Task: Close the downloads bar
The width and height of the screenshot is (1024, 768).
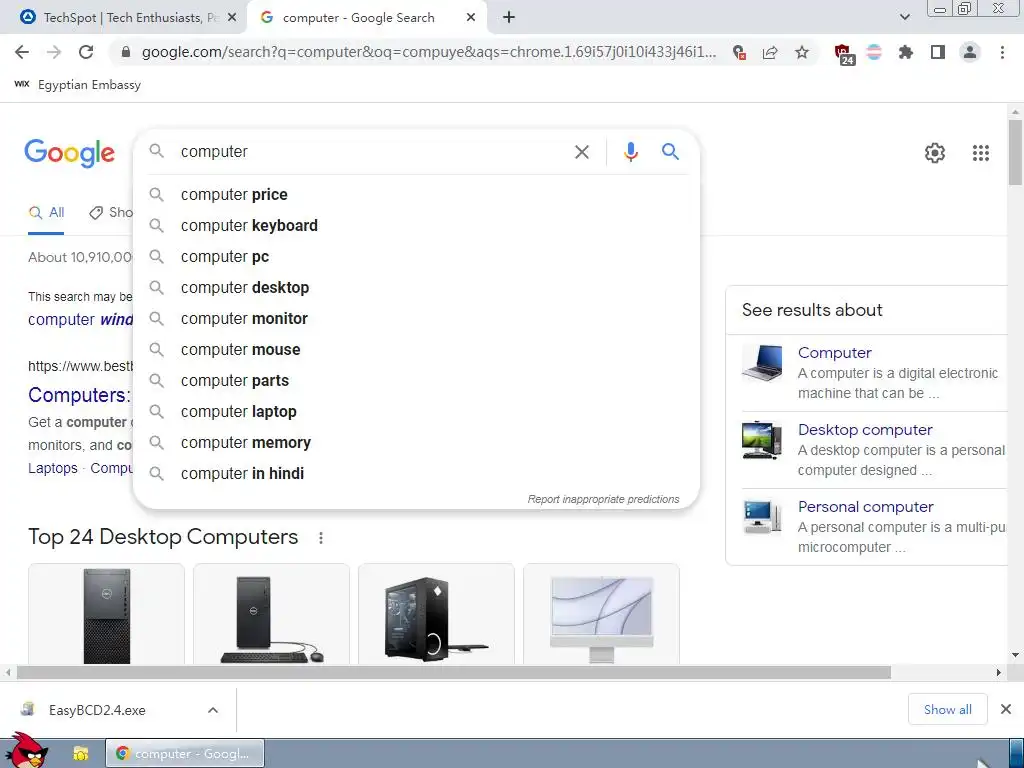Action: coord(1006,709)
